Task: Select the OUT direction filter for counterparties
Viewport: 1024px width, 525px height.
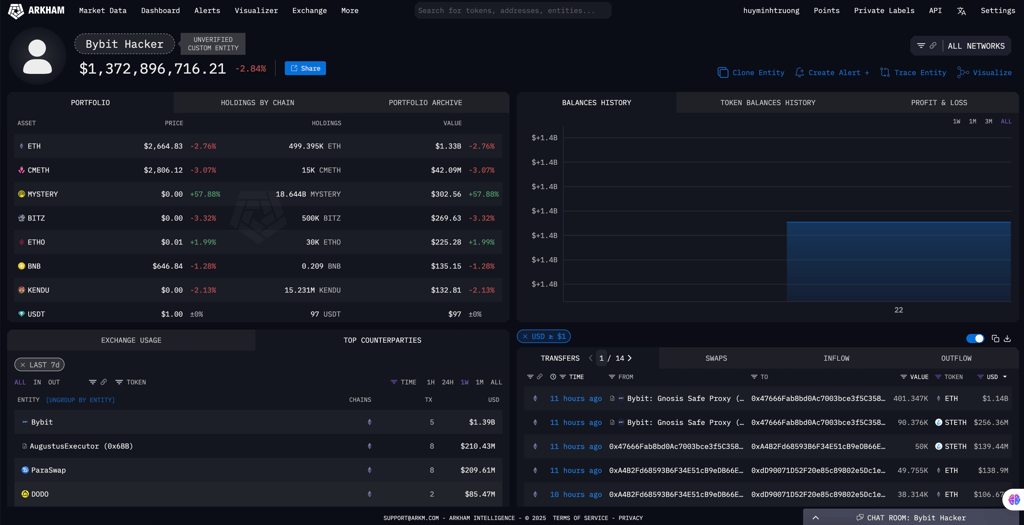Action: (x=54, y=382)
